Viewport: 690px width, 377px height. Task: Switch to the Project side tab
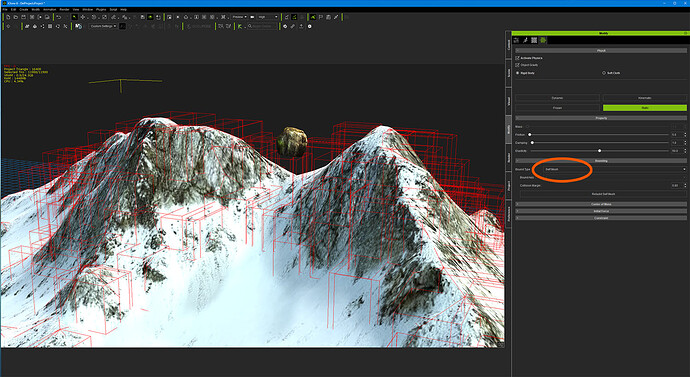[x=509, y=186]
